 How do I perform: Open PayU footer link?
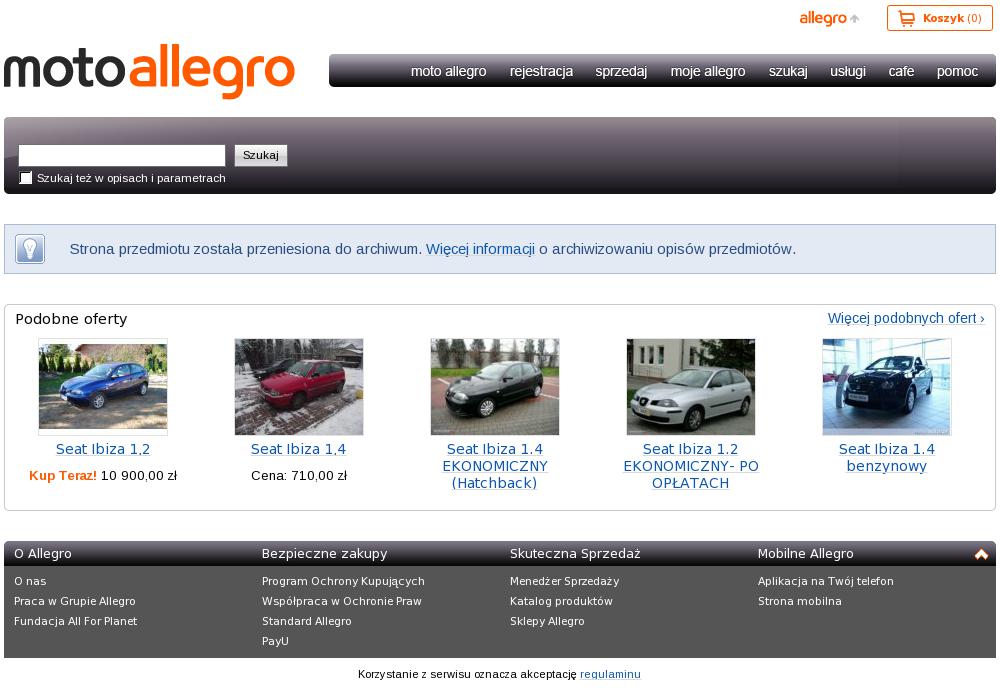pos(275,641)
